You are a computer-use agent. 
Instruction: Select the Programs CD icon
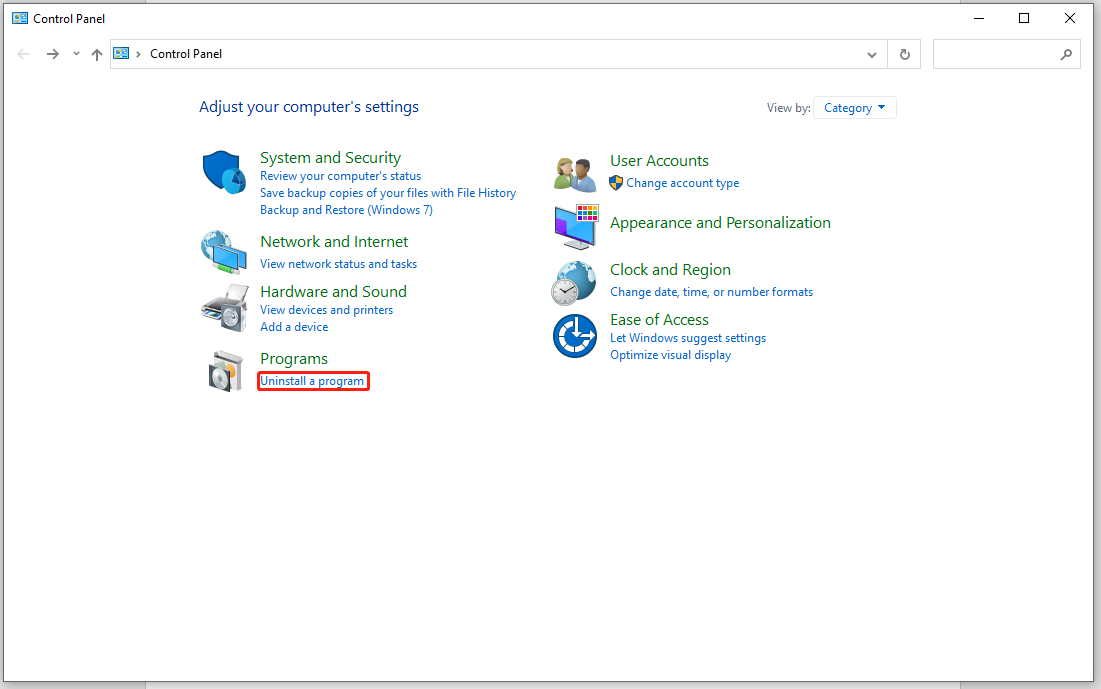[223, 369]
